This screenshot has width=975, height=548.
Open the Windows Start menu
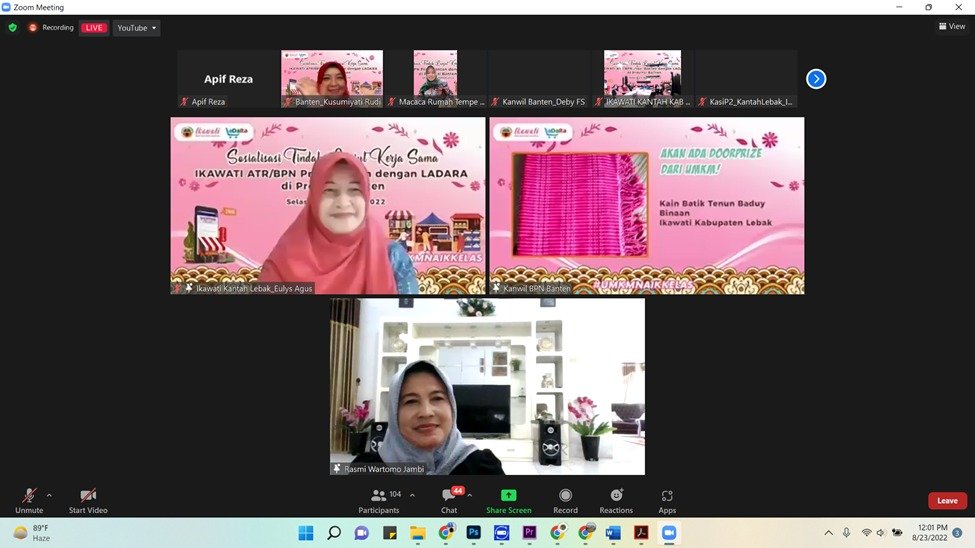pos(305,533)
